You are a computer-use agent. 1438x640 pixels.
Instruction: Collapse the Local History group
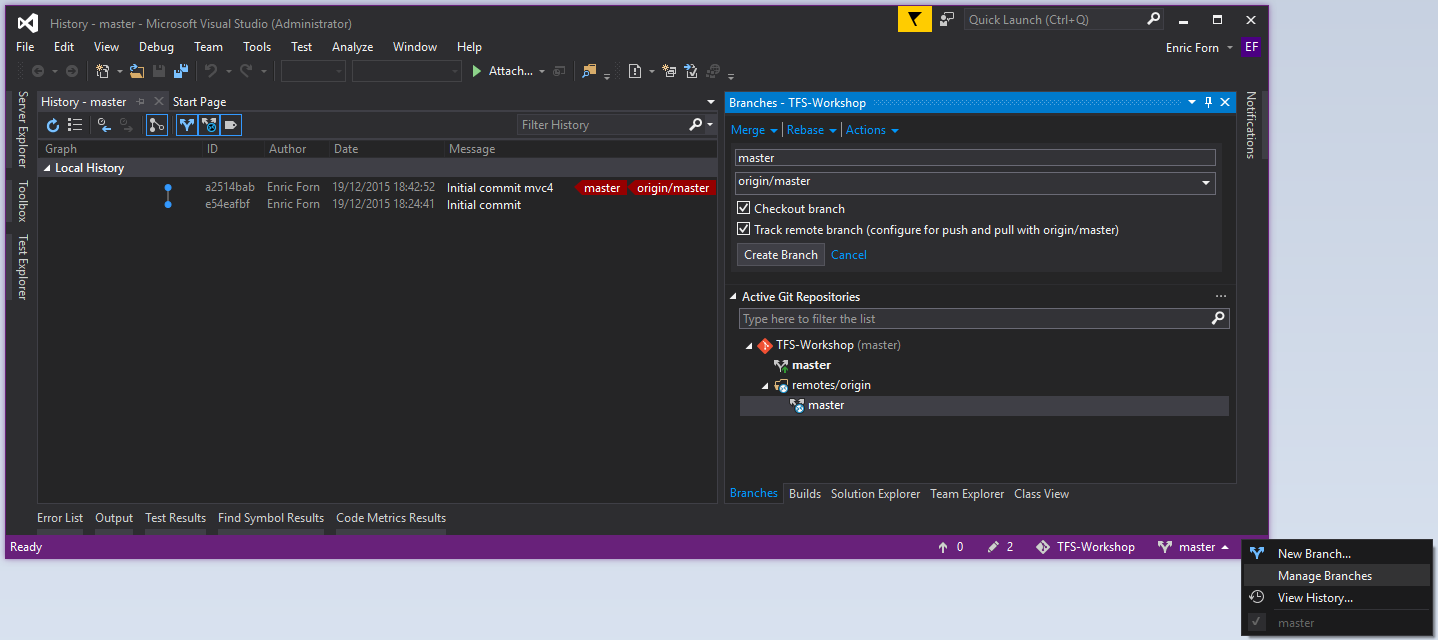pos(46,168)
